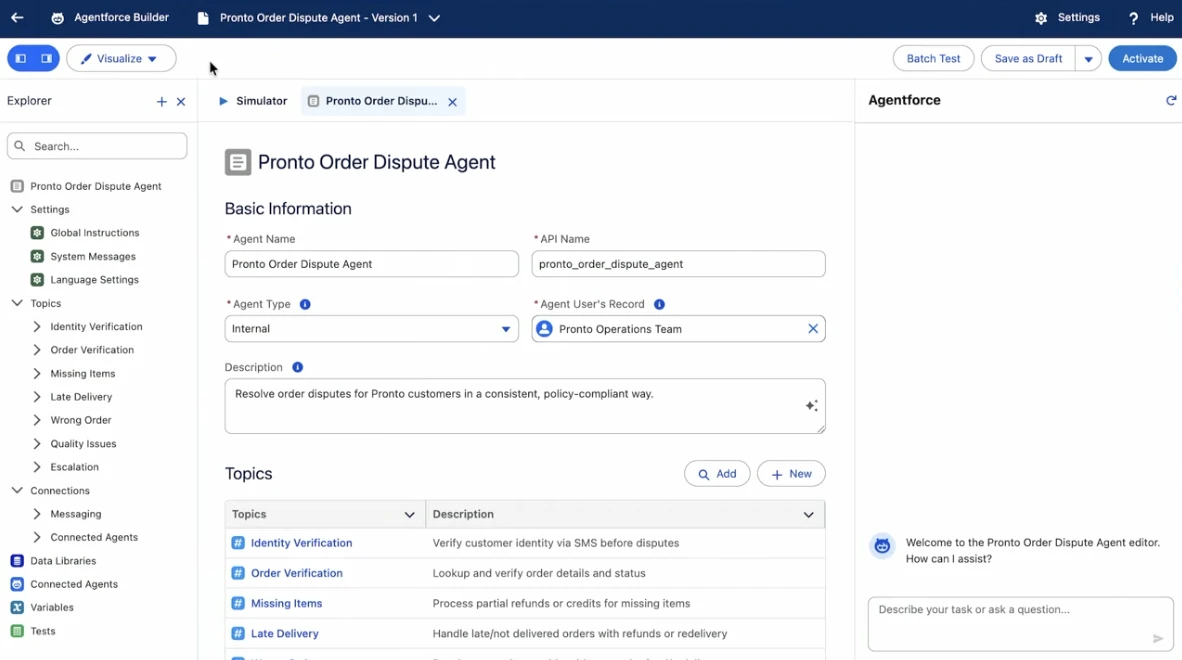Image resolution: width=1182 pixels, height=660 pixels.
Task: Close the Explorer panel
Action: [x=181, y=102]
